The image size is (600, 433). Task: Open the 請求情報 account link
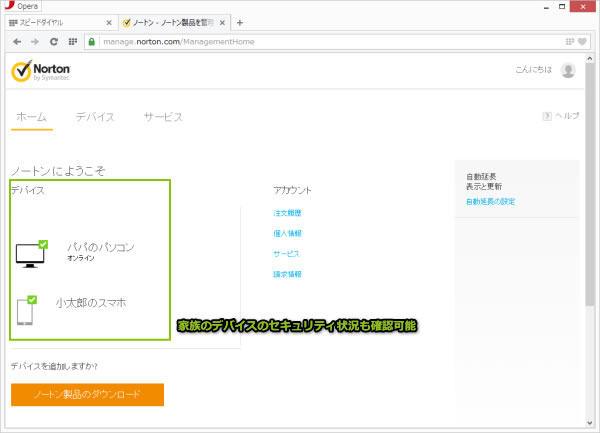(287, 274)
